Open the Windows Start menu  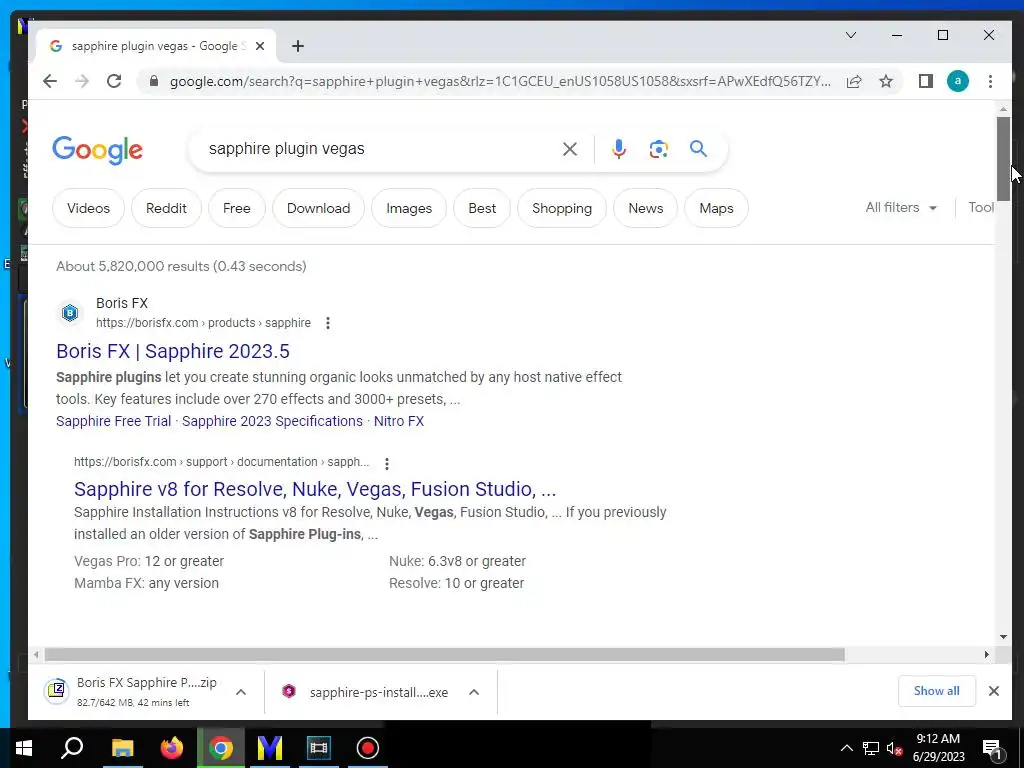24,748
